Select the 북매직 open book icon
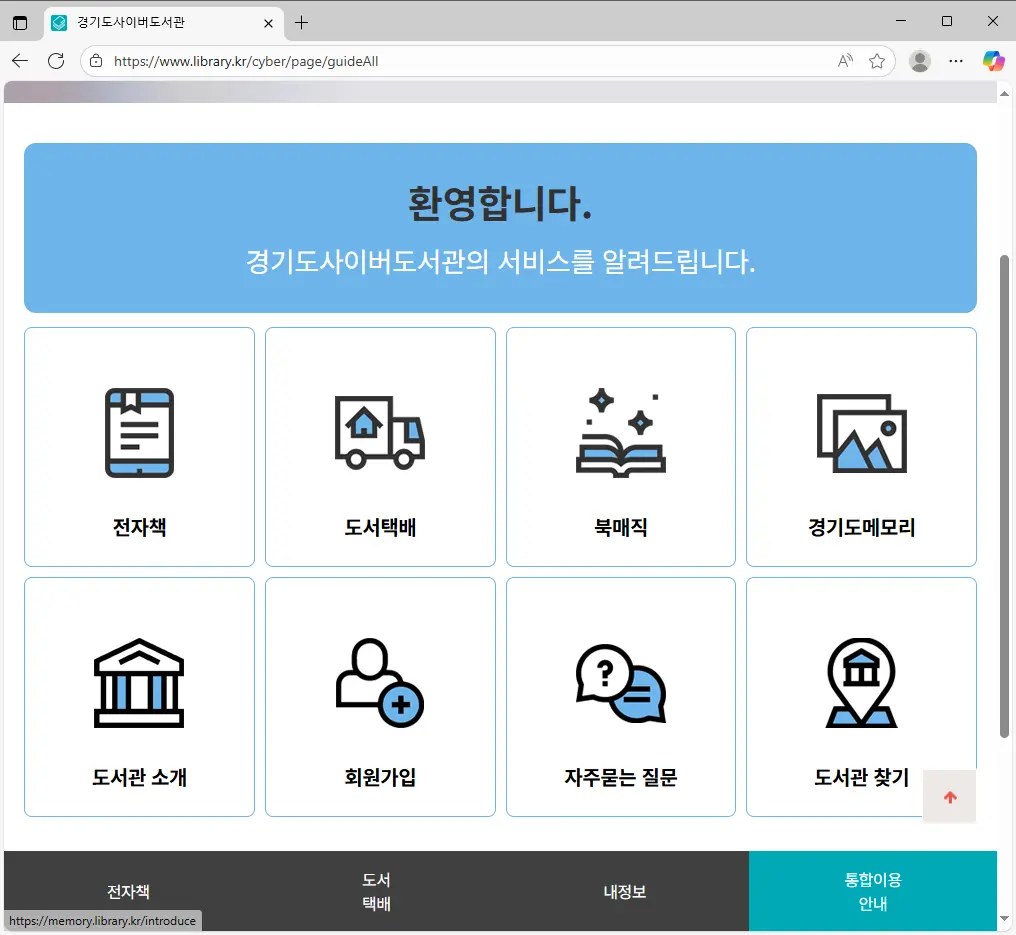The height and width of the screenshot is (935, 1016). pos(621,433)
